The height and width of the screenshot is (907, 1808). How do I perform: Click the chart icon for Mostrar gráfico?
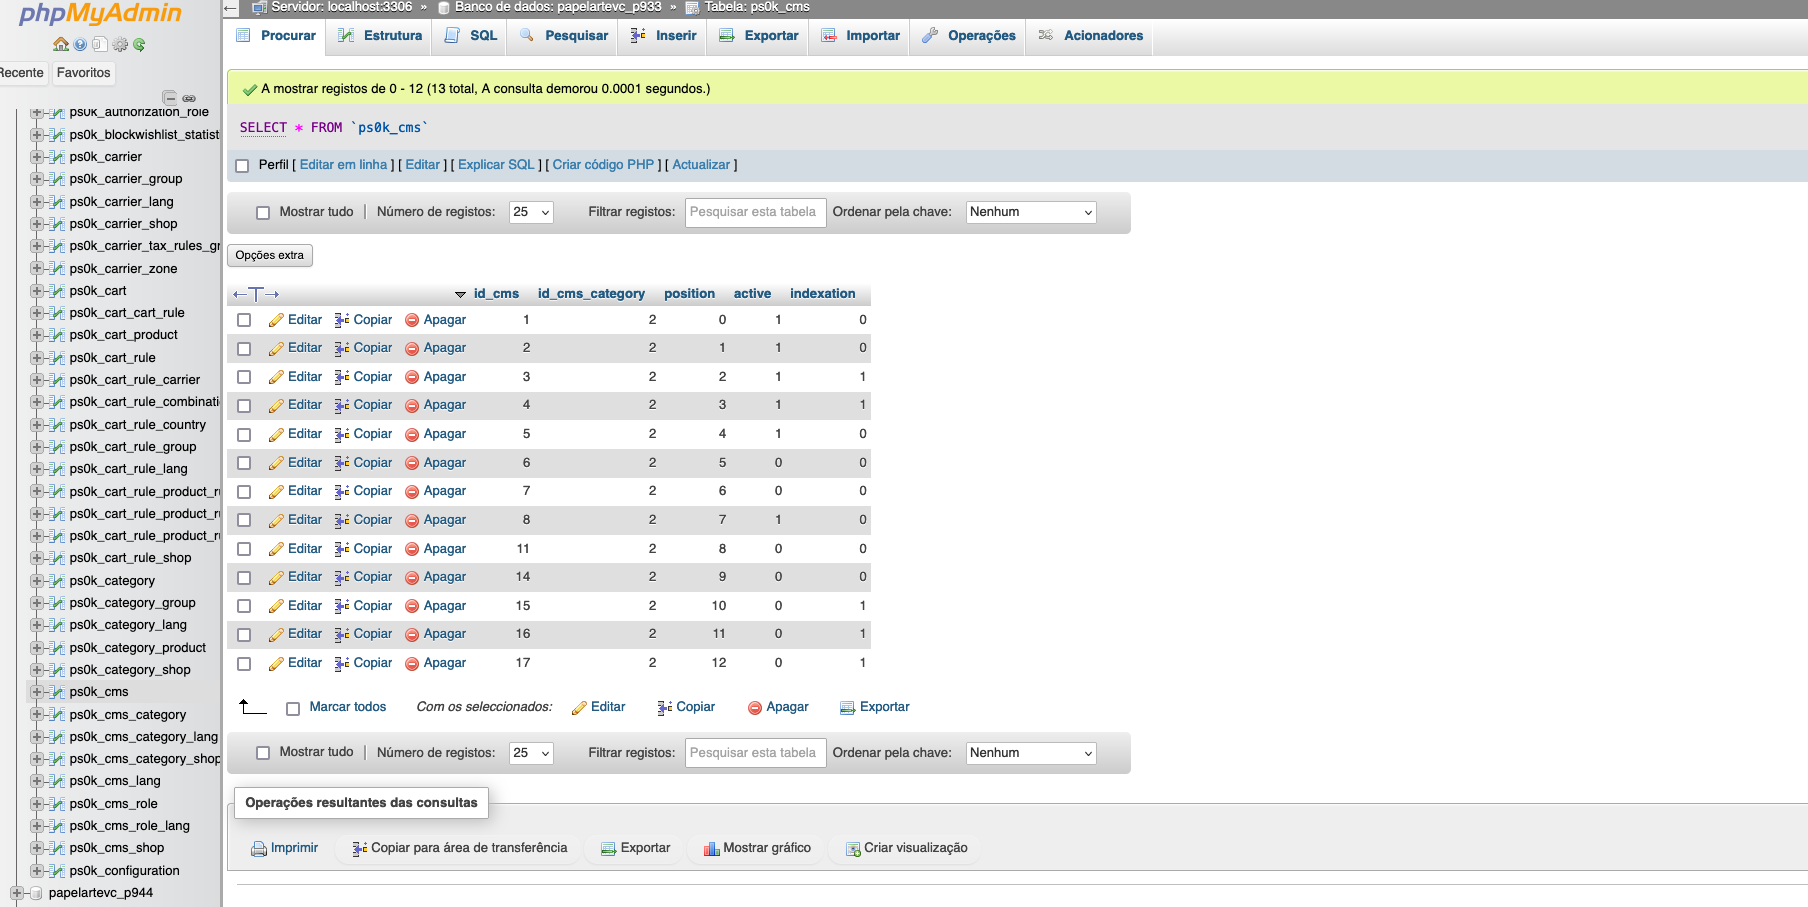pos(712,849)
